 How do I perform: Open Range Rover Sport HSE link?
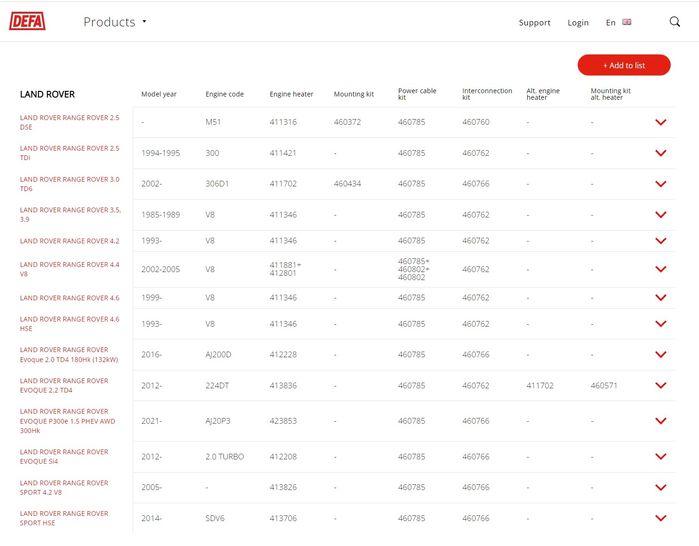pos(64,518)
